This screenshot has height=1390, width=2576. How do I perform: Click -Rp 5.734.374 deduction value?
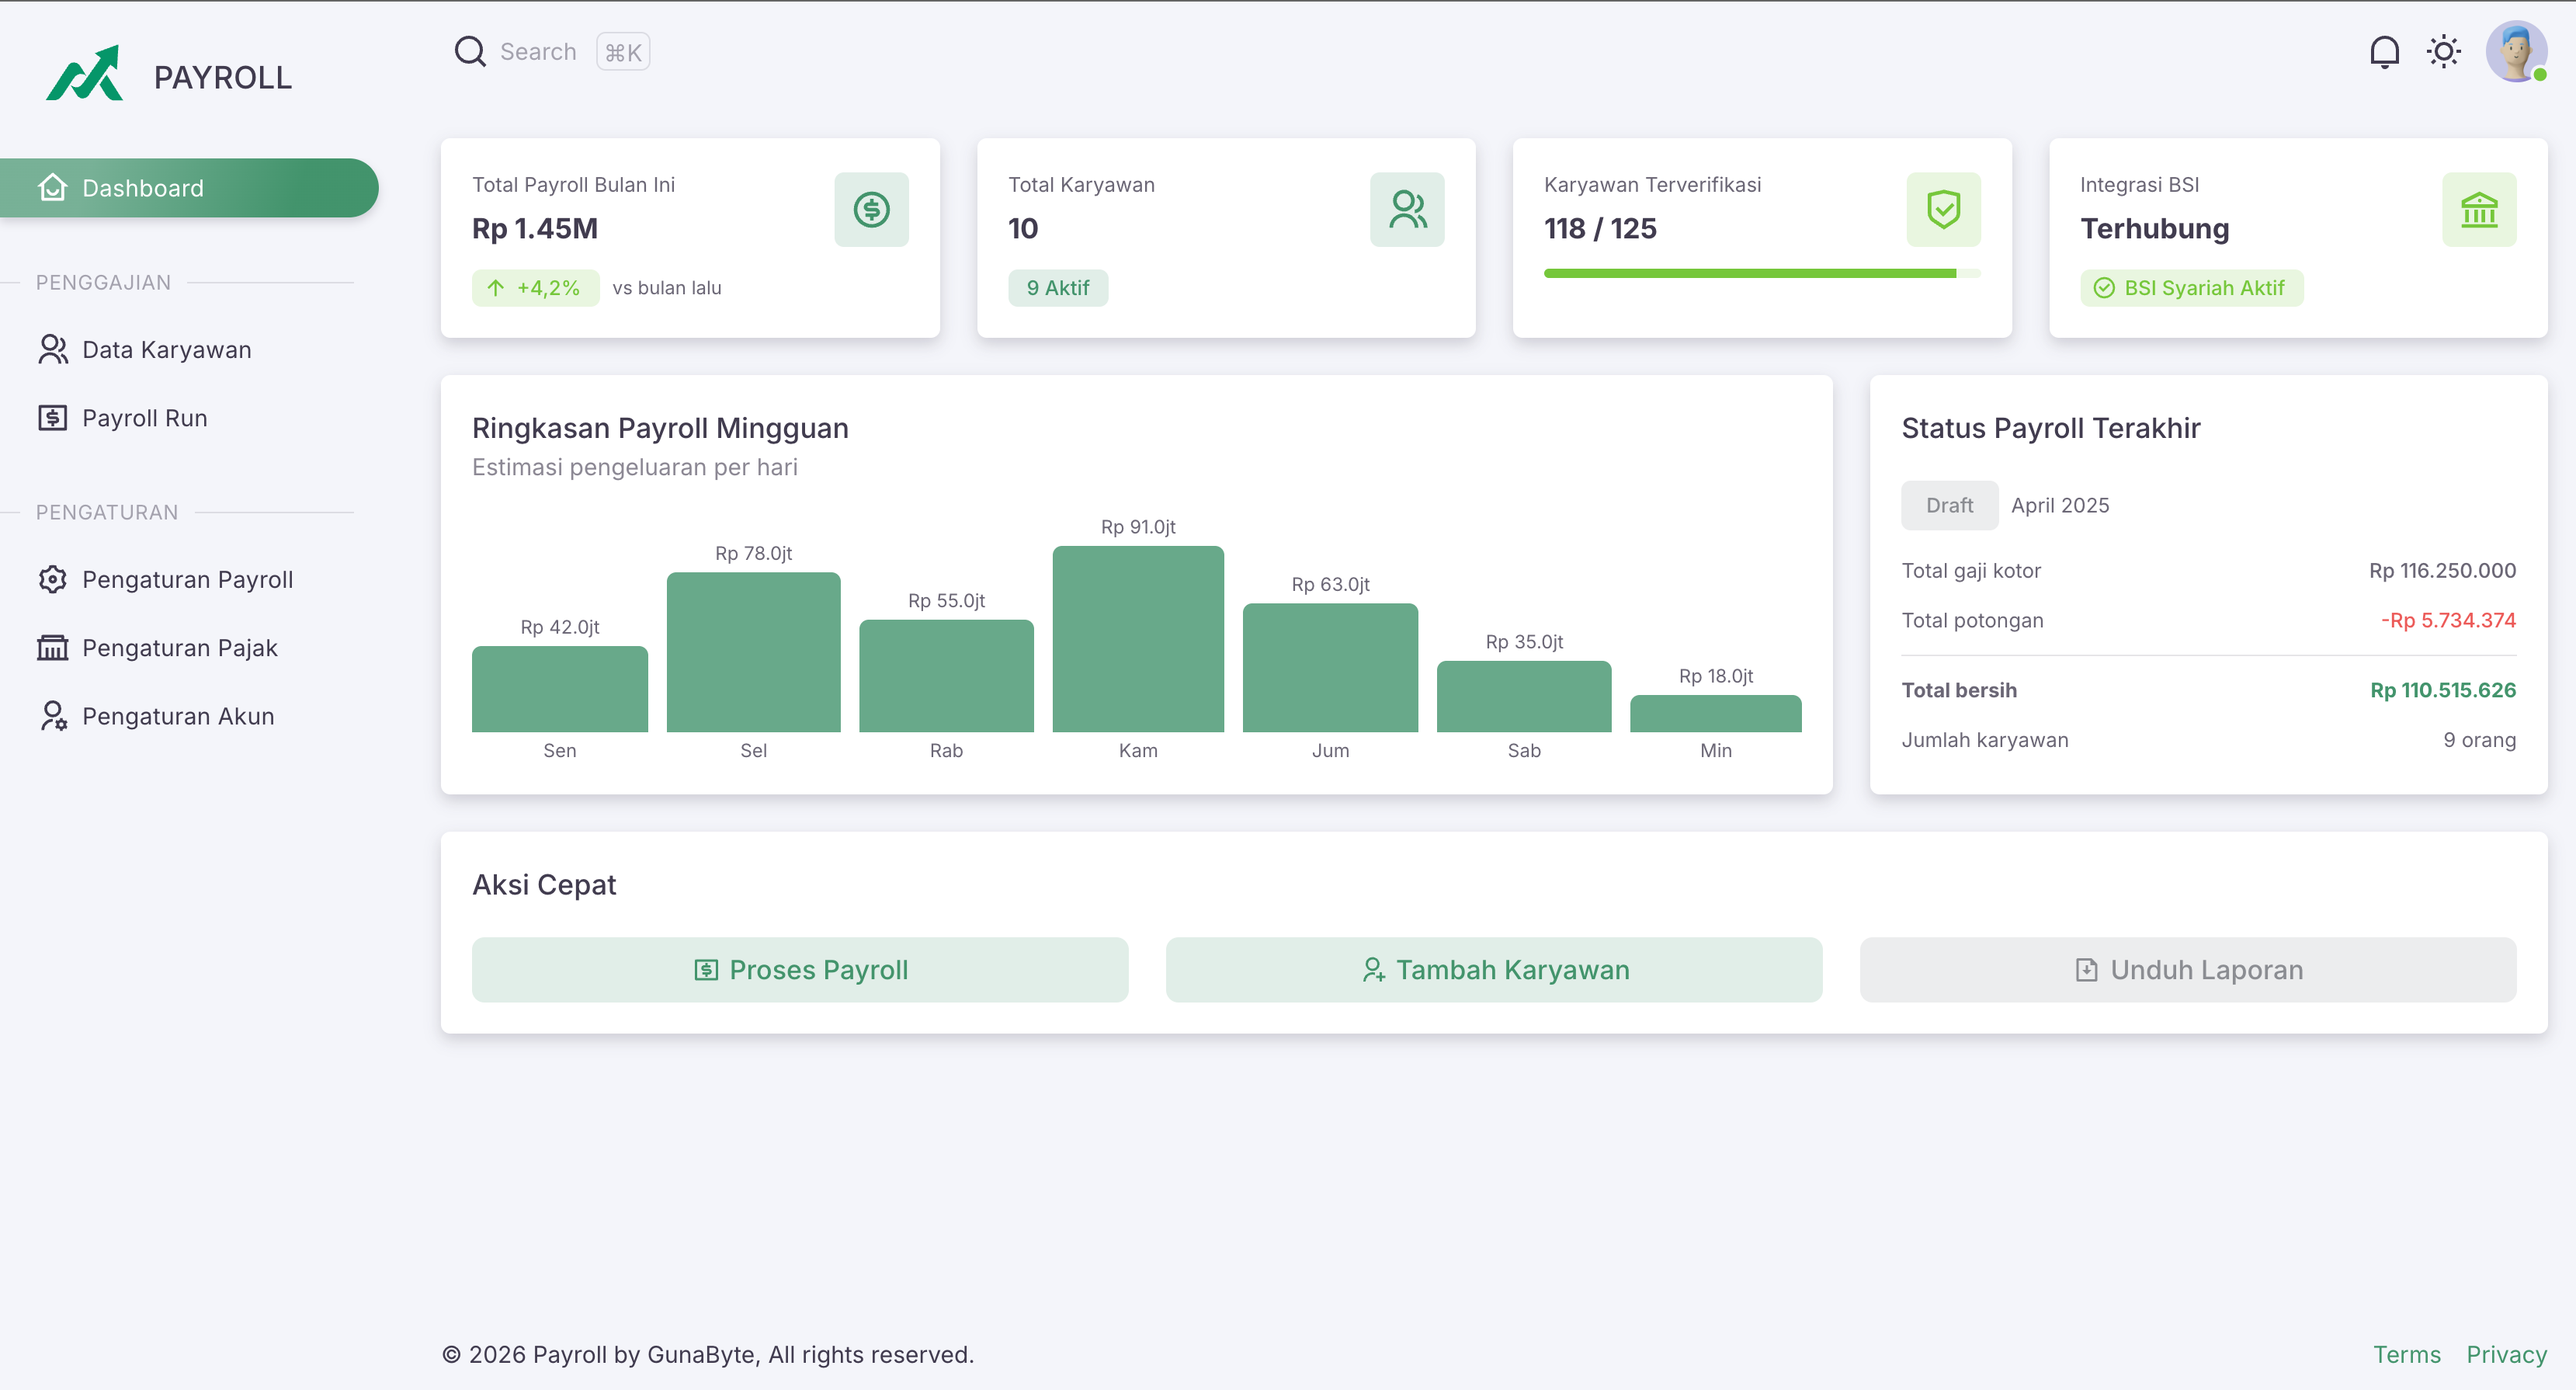(2448, 621)
